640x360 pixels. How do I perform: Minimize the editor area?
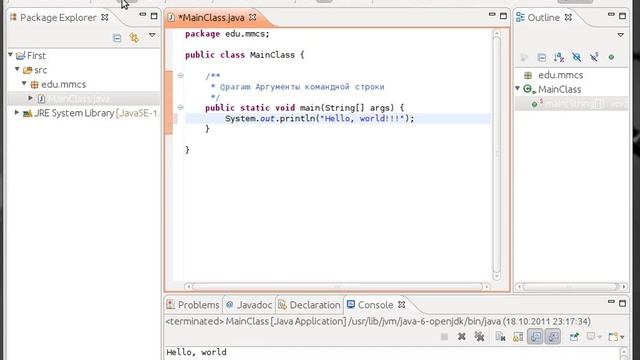coord(492,15)
